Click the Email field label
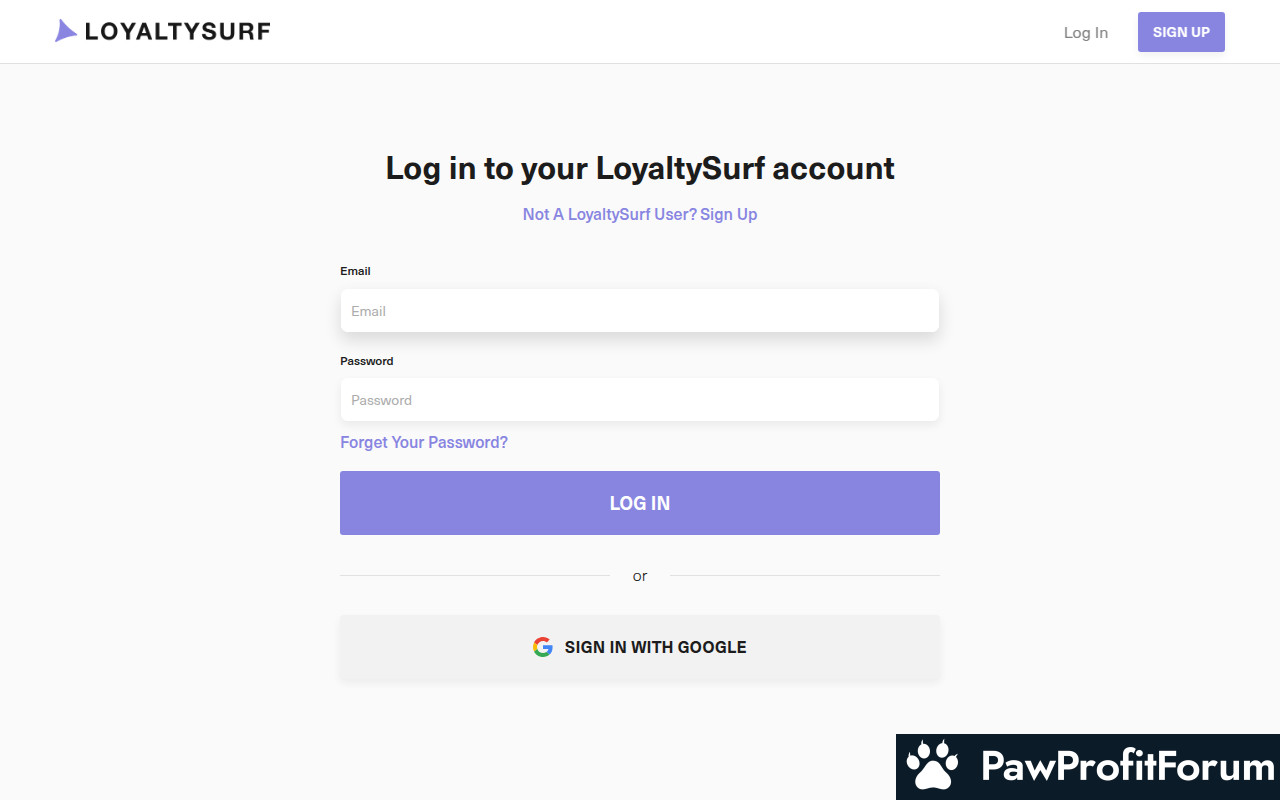This screenshot has height=800, width=1280. [x=355, y=271]
